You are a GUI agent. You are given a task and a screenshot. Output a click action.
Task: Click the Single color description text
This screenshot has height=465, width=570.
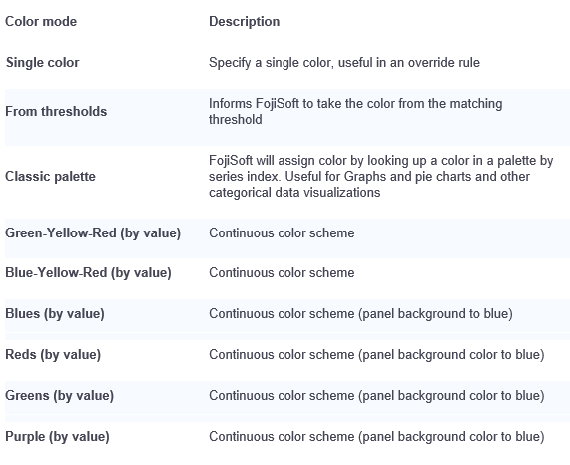tap(344, 63)
